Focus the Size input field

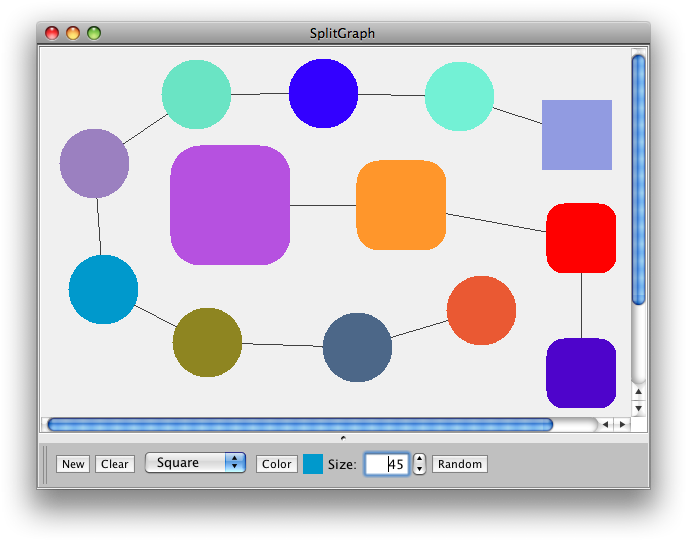click(387, 464)
